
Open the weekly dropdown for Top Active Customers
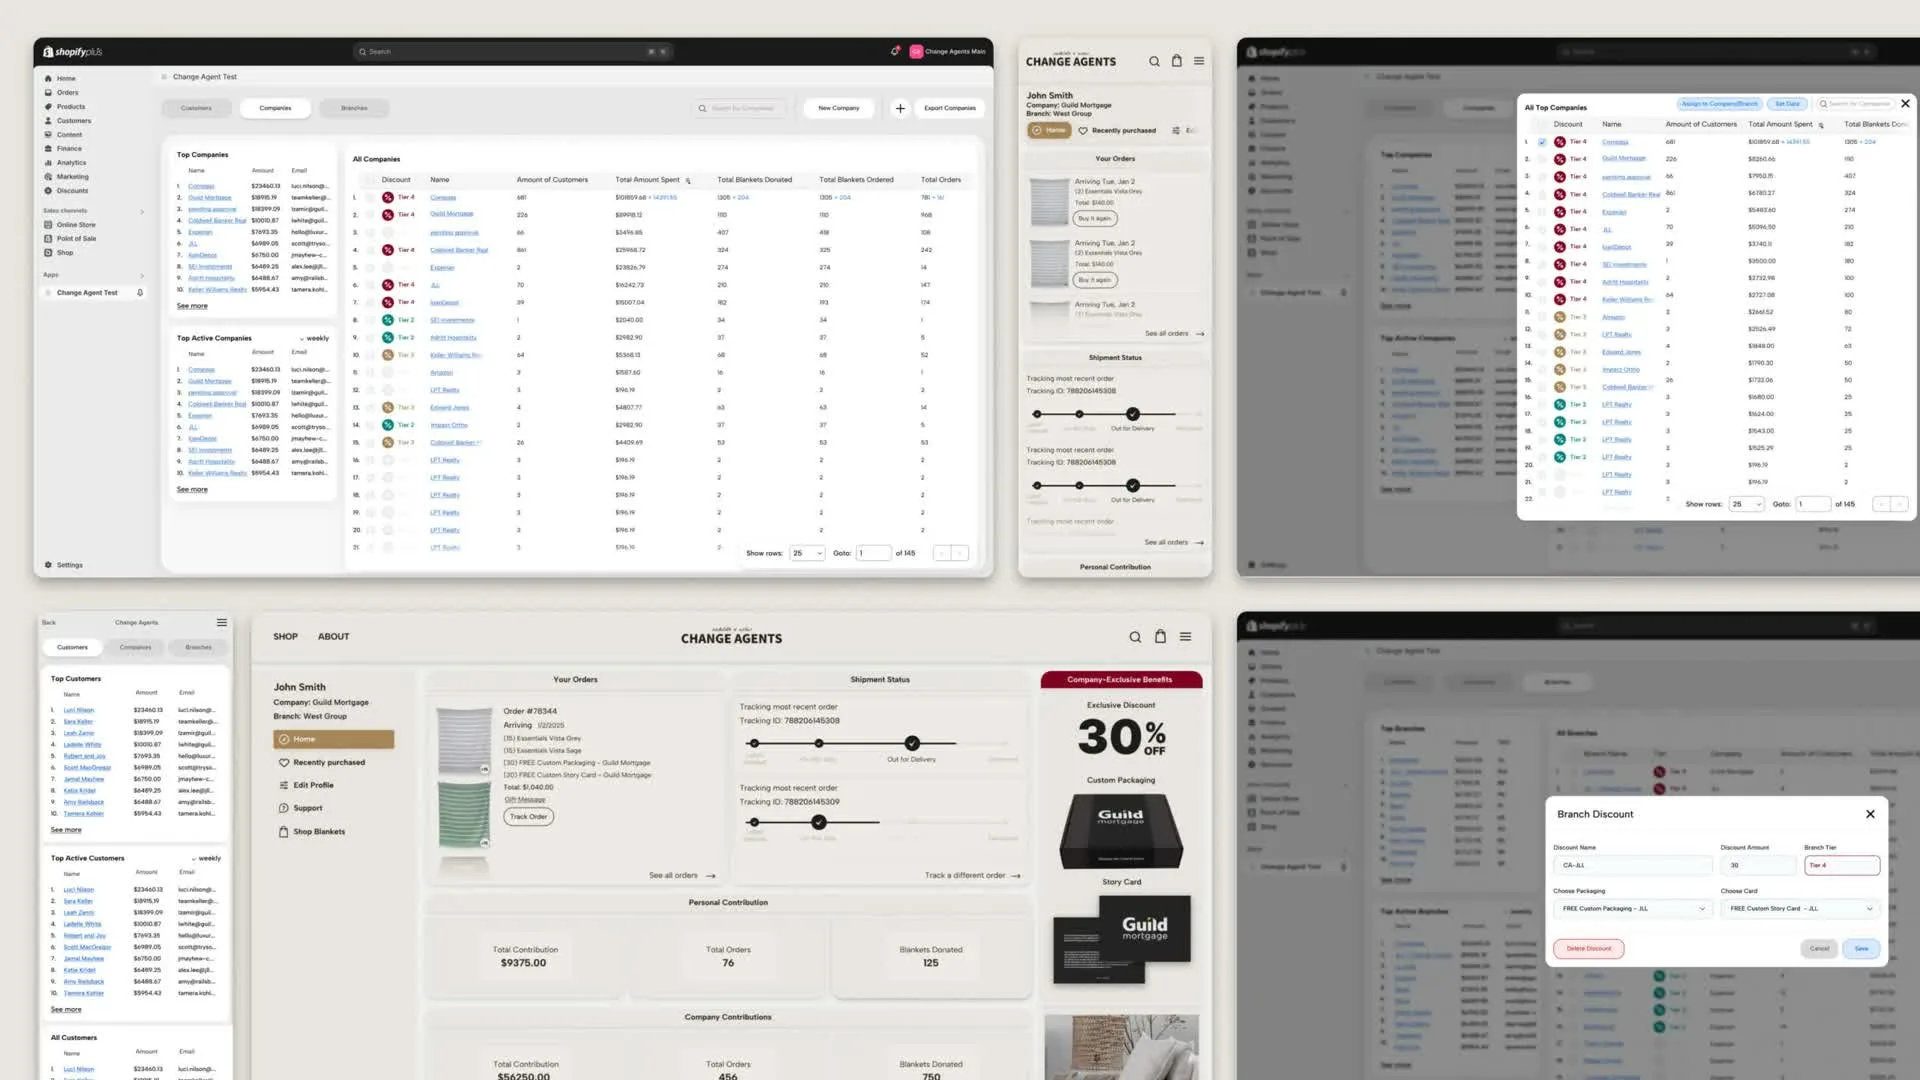click(x=206, y=858)
